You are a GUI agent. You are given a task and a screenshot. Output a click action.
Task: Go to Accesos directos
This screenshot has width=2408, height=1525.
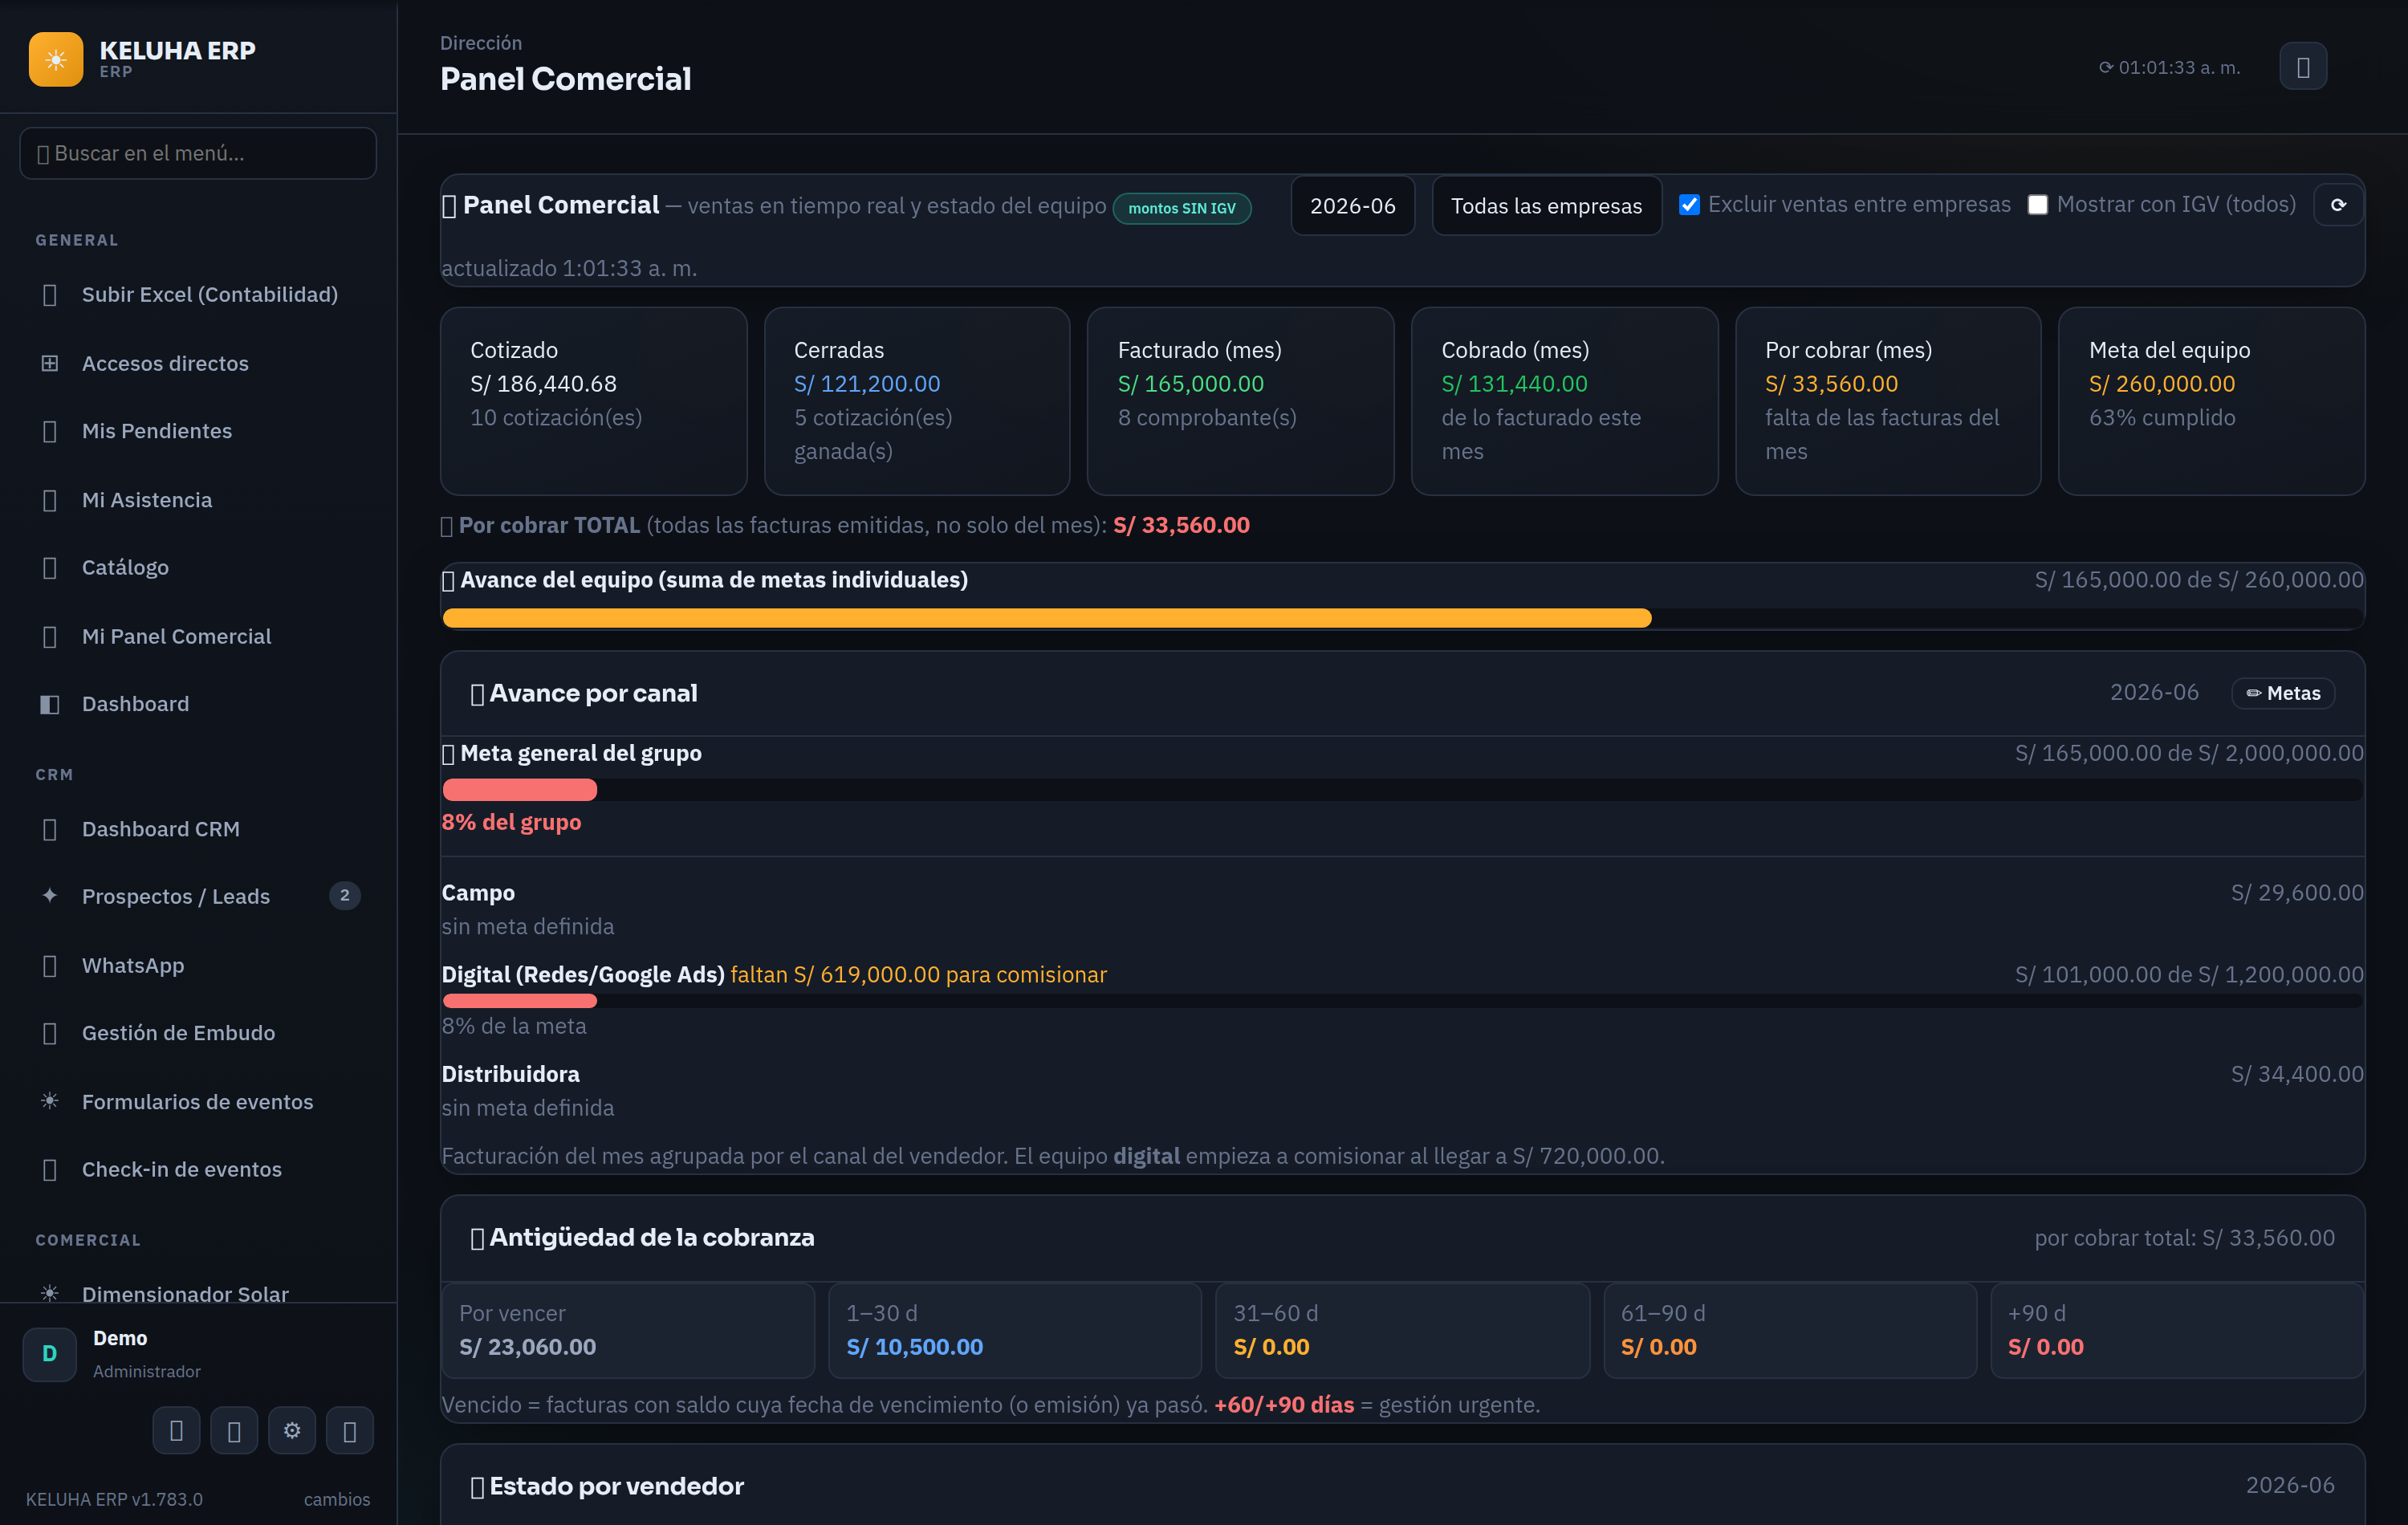pyautogui.click(x=198, y=363)
